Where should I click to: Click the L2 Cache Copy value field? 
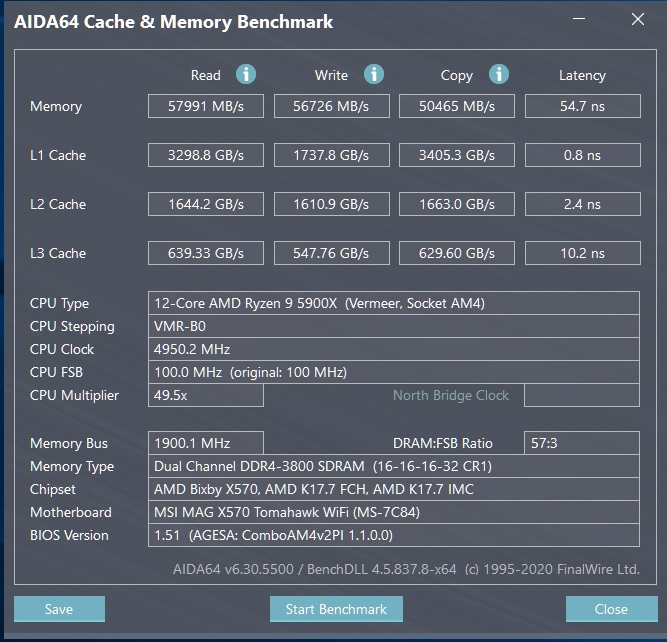(x=457, y=204)
